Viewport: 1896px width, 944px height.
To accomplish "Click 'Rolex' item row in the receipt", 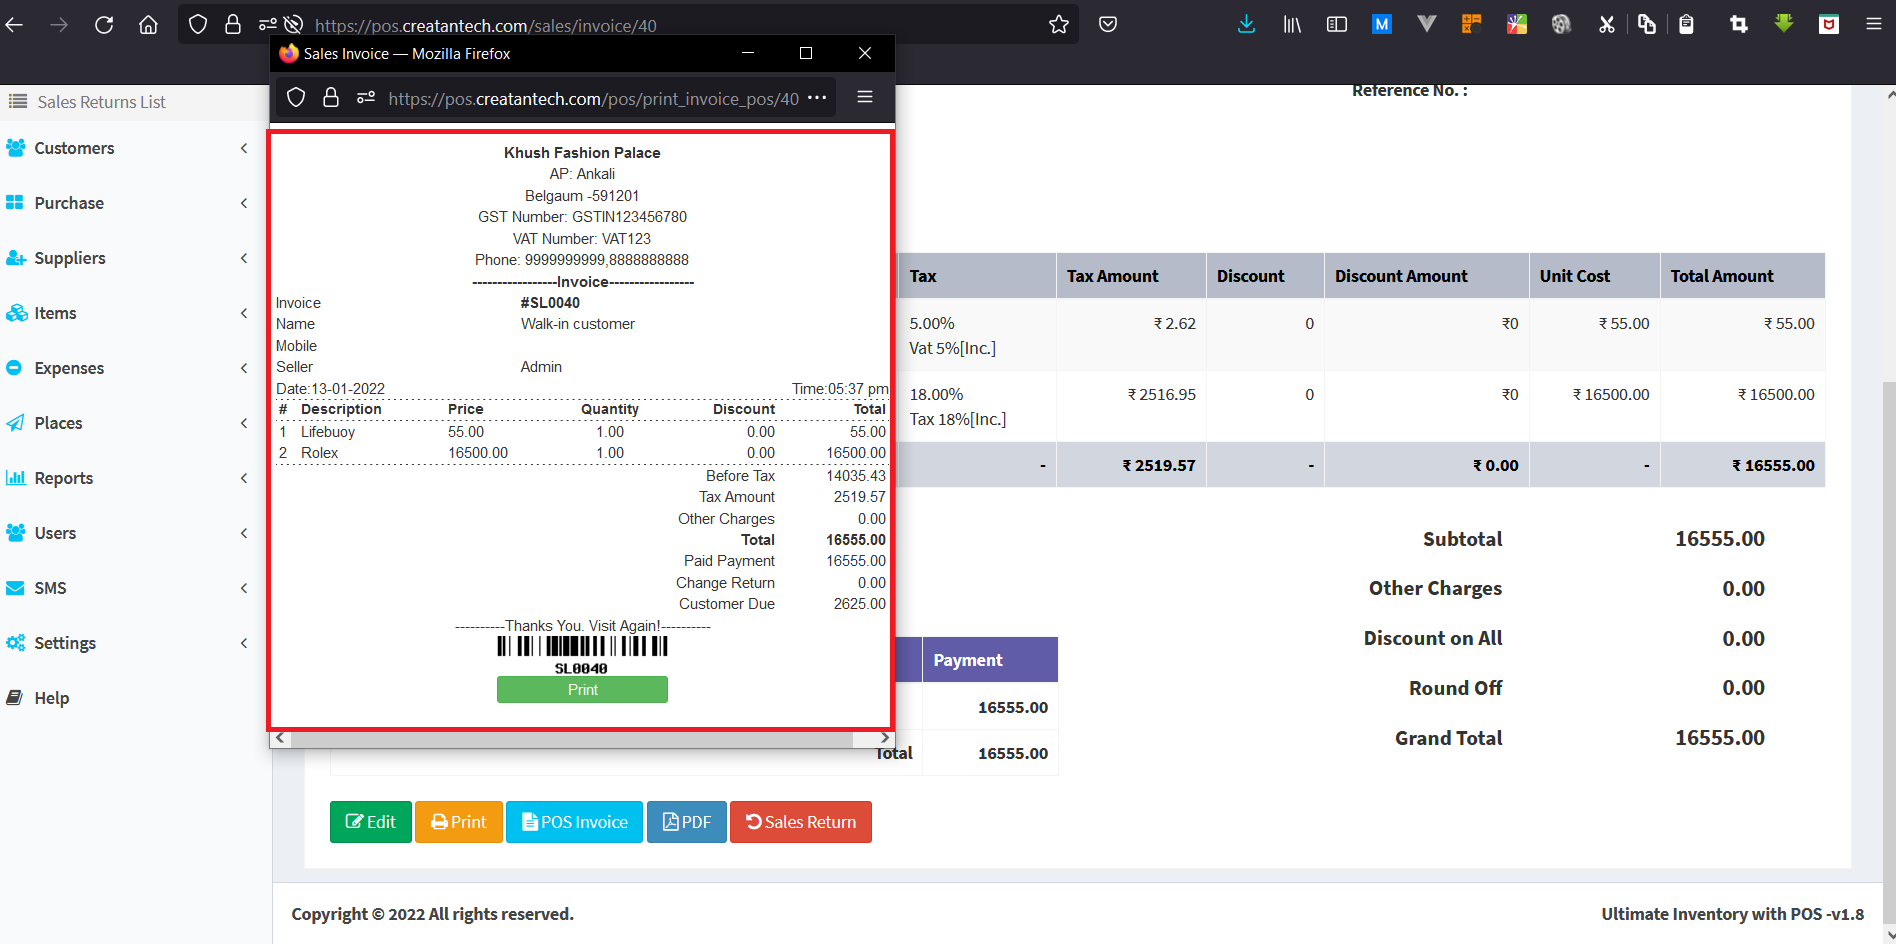I will [x=581, y=453].
